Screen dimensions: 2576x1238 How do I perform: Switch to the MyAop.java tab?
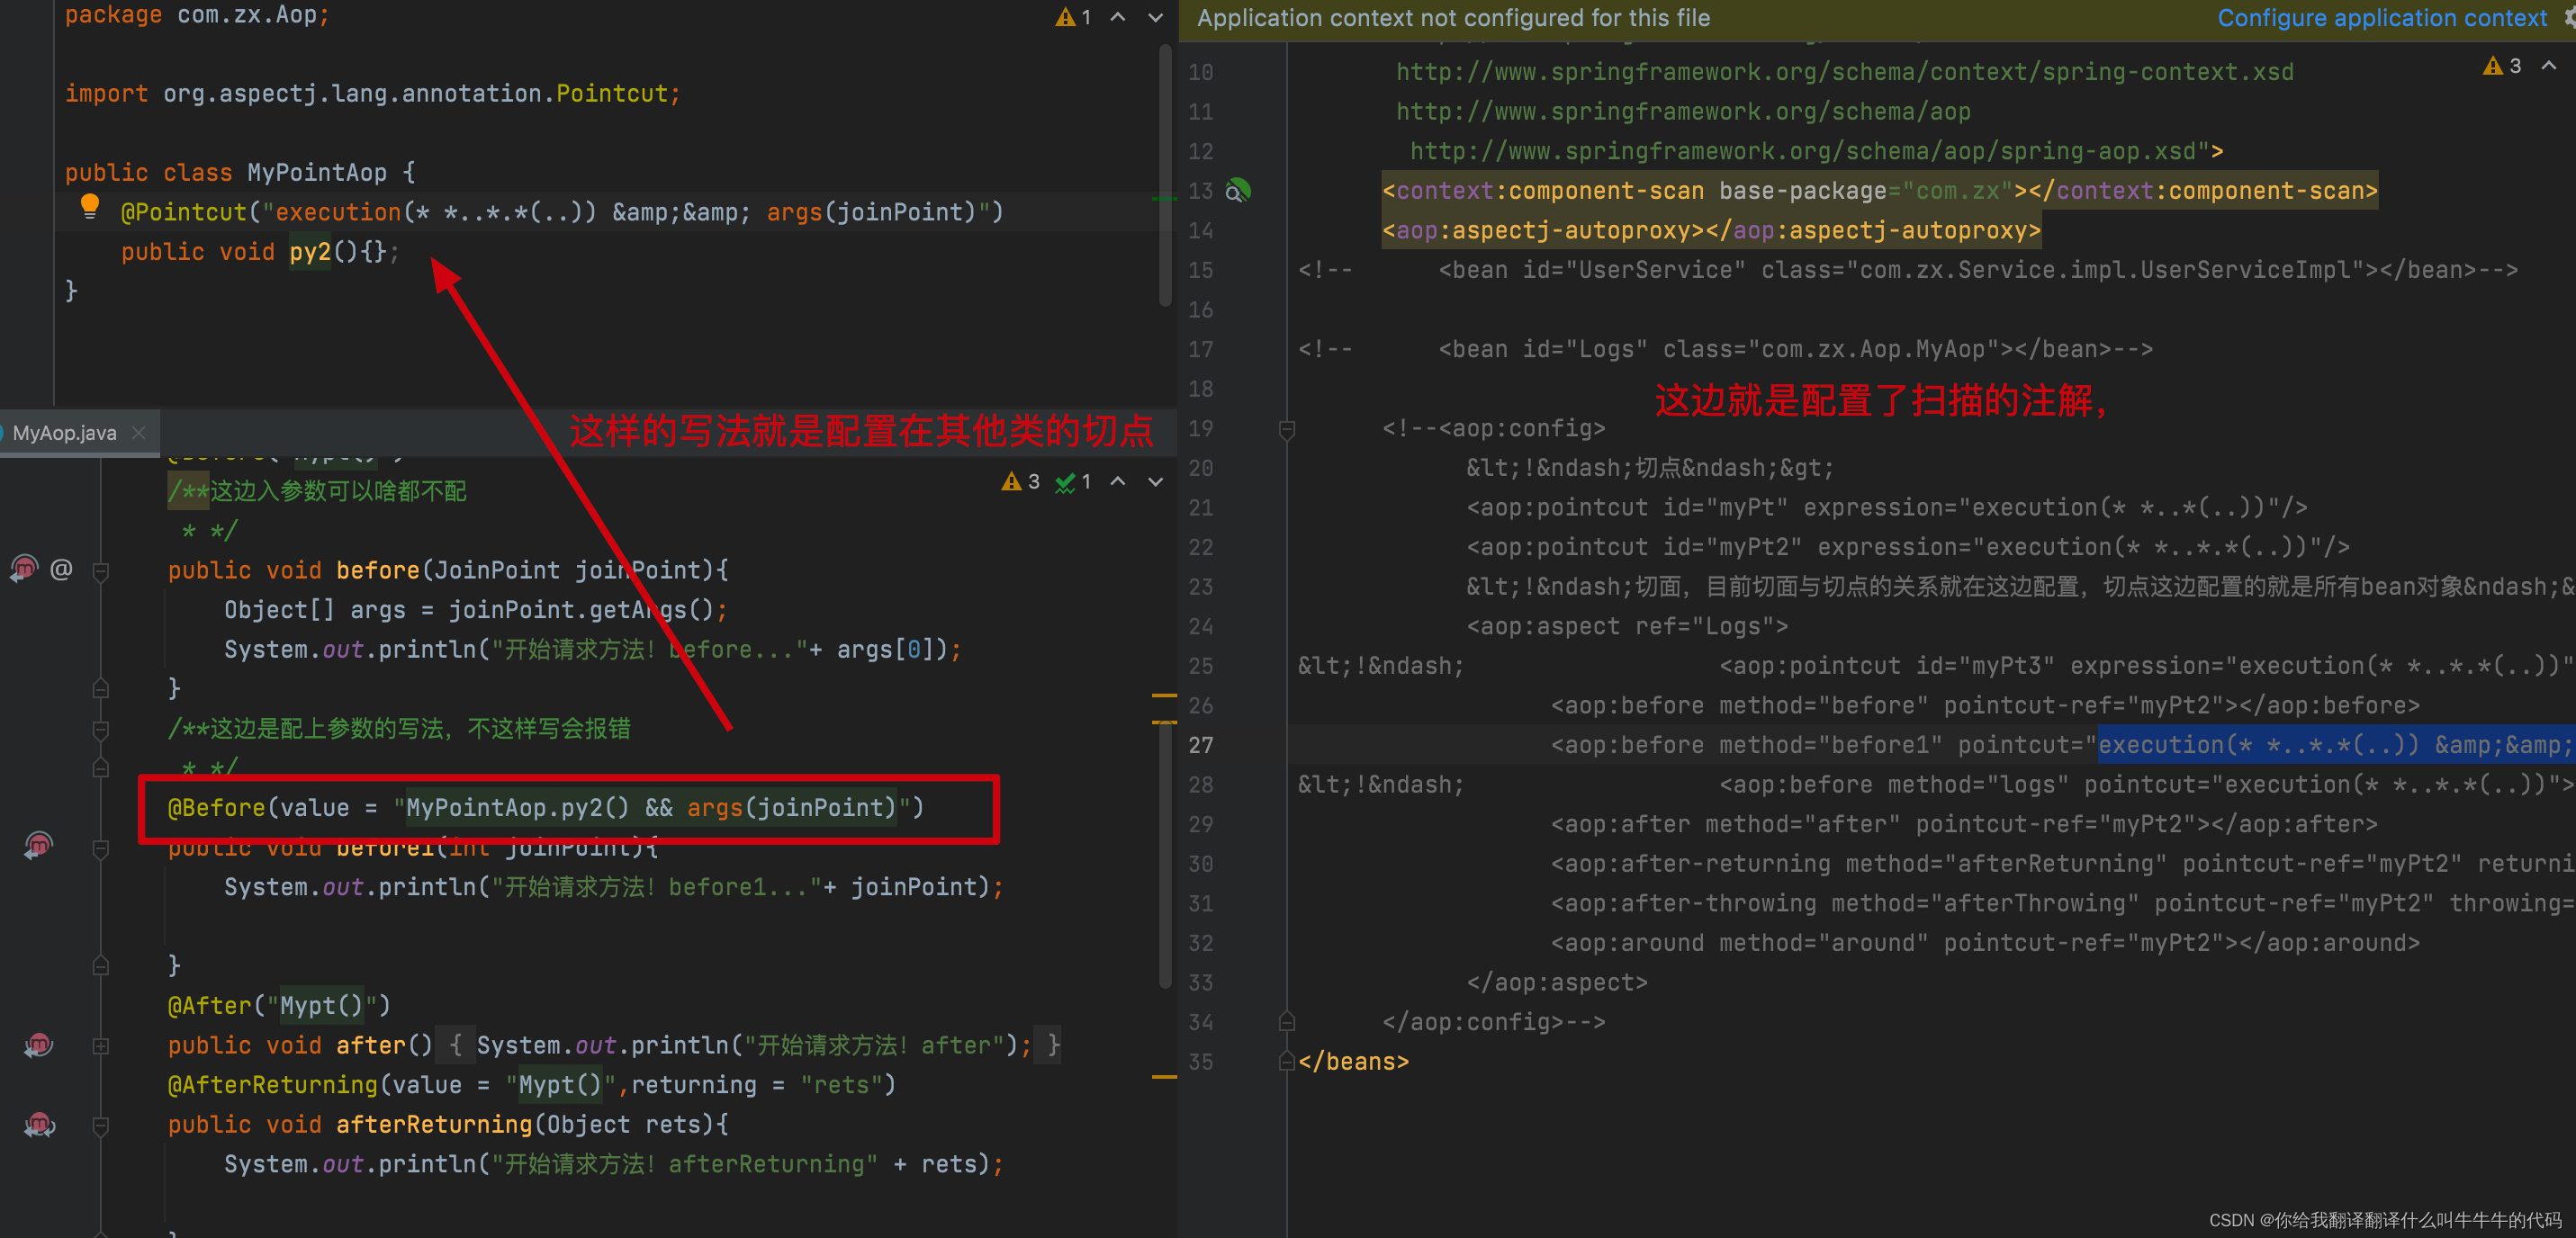[x=64, y=433]
